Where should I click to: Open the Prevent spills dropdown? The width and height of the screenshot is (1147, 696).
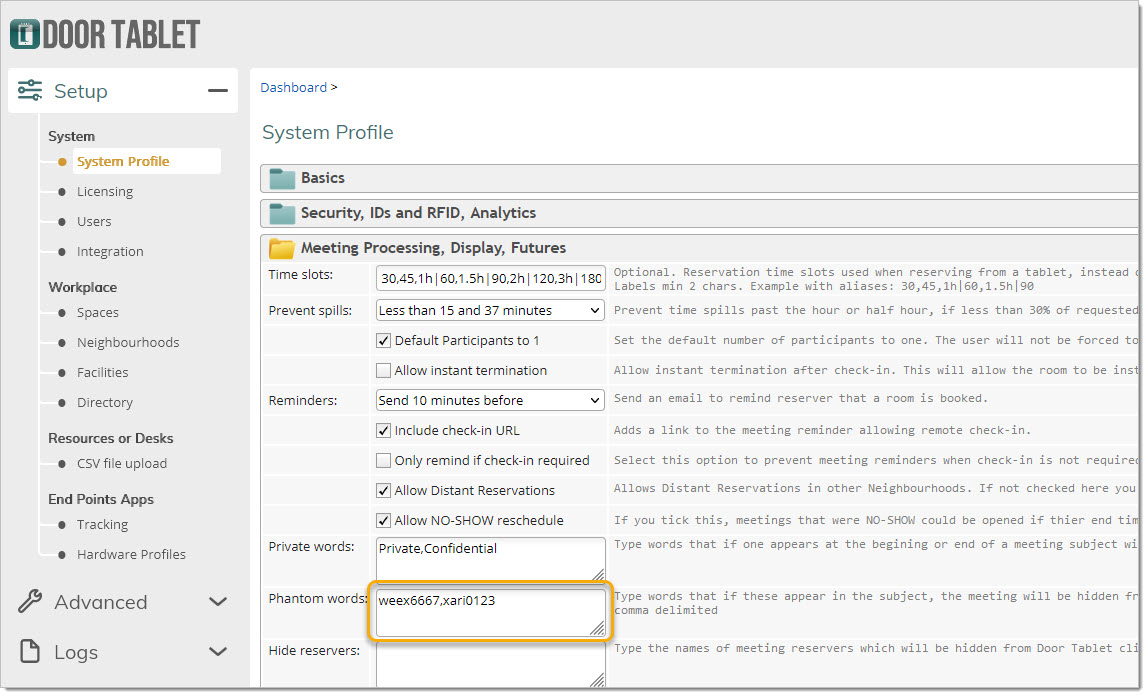coord(490,311)
